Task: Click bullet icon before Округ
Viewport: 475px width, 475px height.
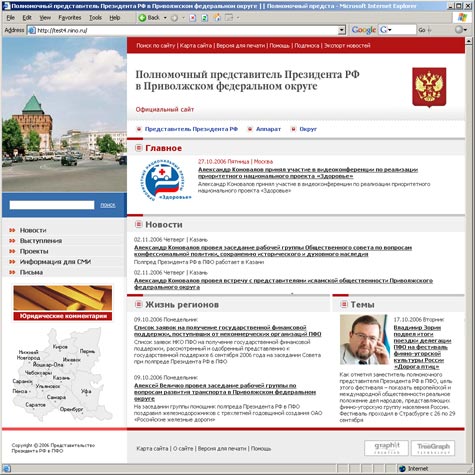Action: pos(293,129)
